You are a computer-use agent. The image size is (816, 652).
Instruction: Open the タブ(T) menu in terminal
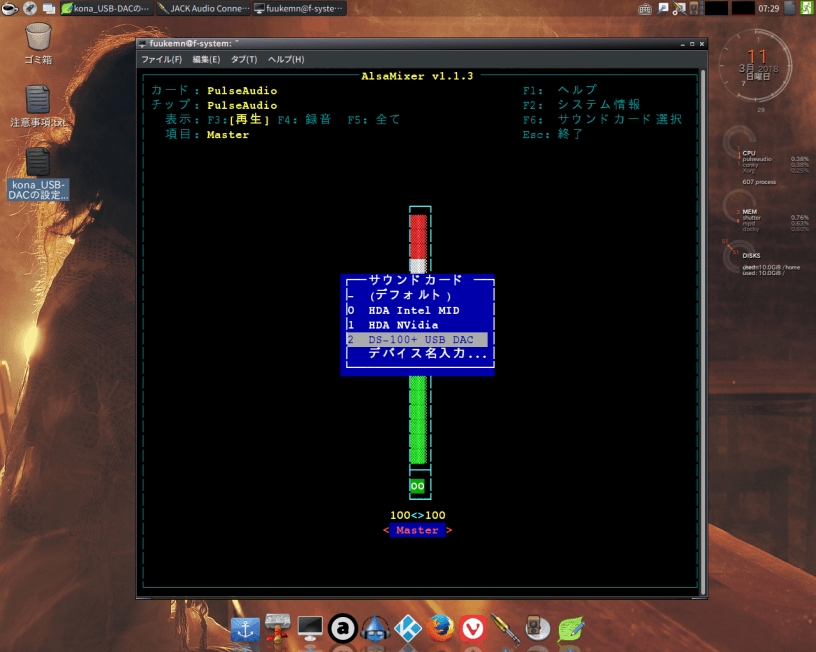tap(244, 59)
